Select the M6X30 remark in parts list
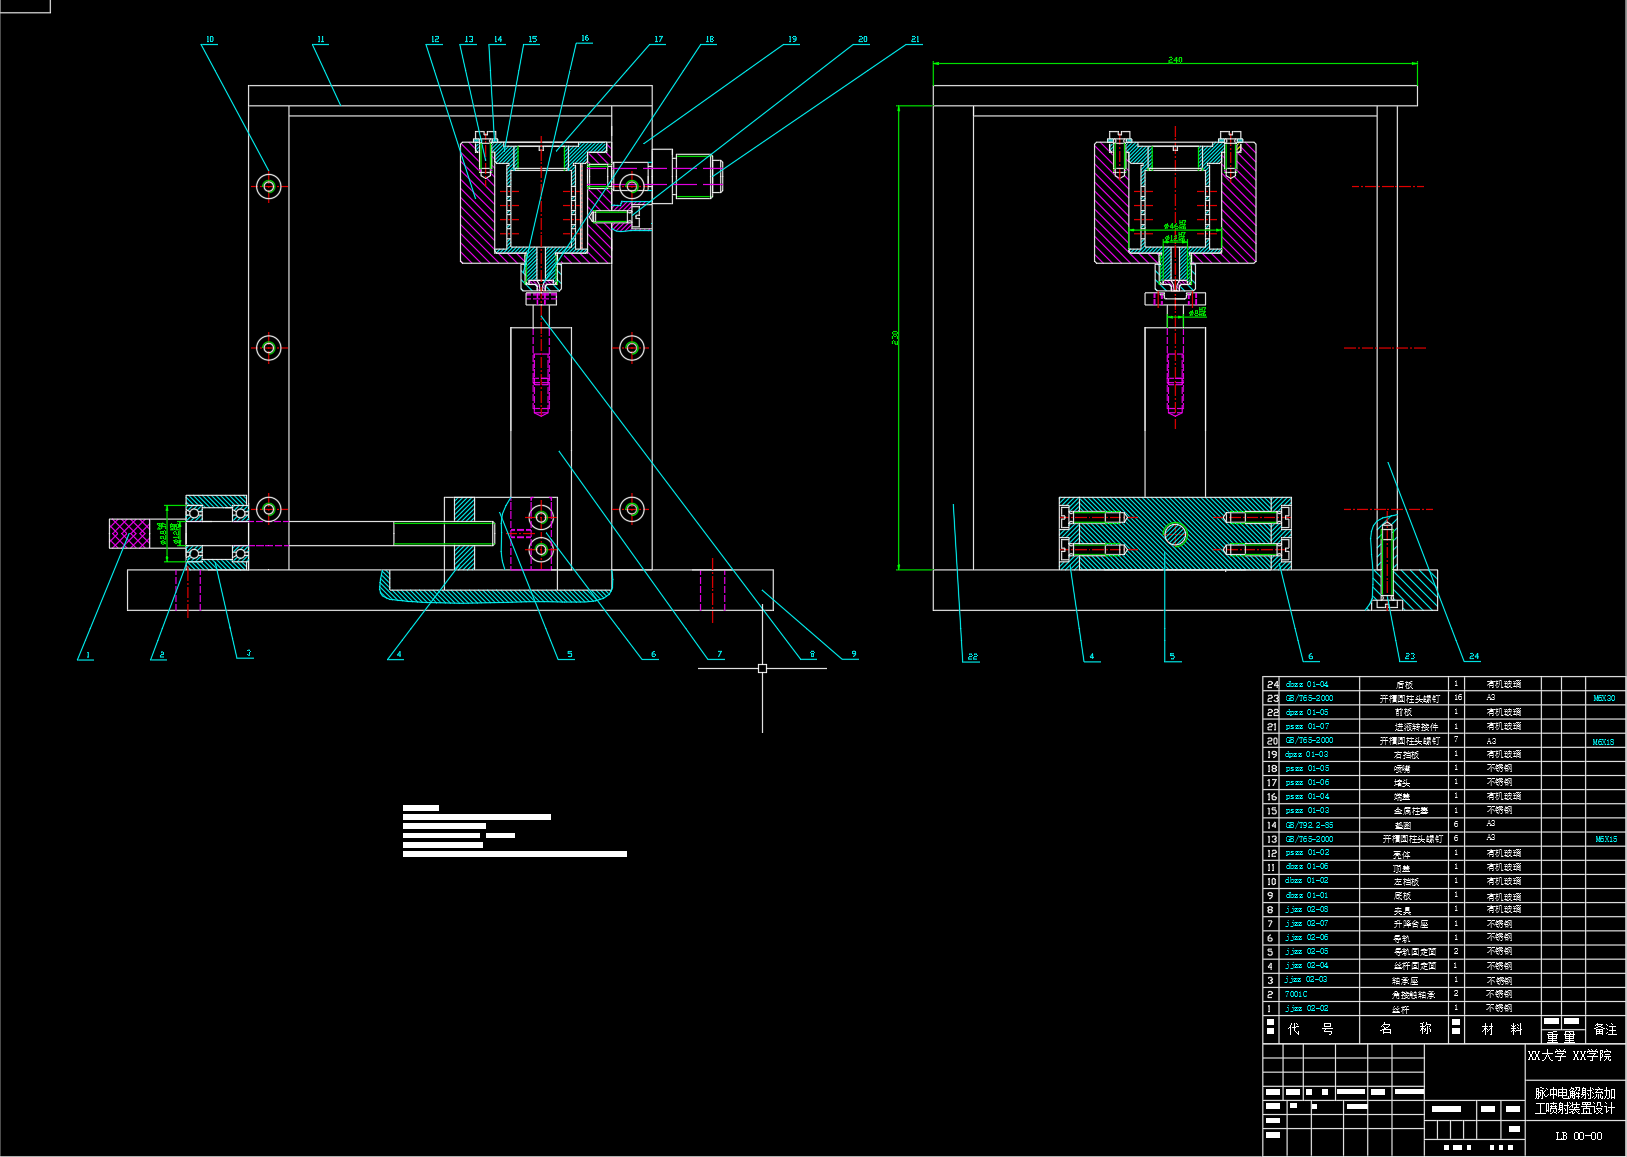 coord(1604,699)
